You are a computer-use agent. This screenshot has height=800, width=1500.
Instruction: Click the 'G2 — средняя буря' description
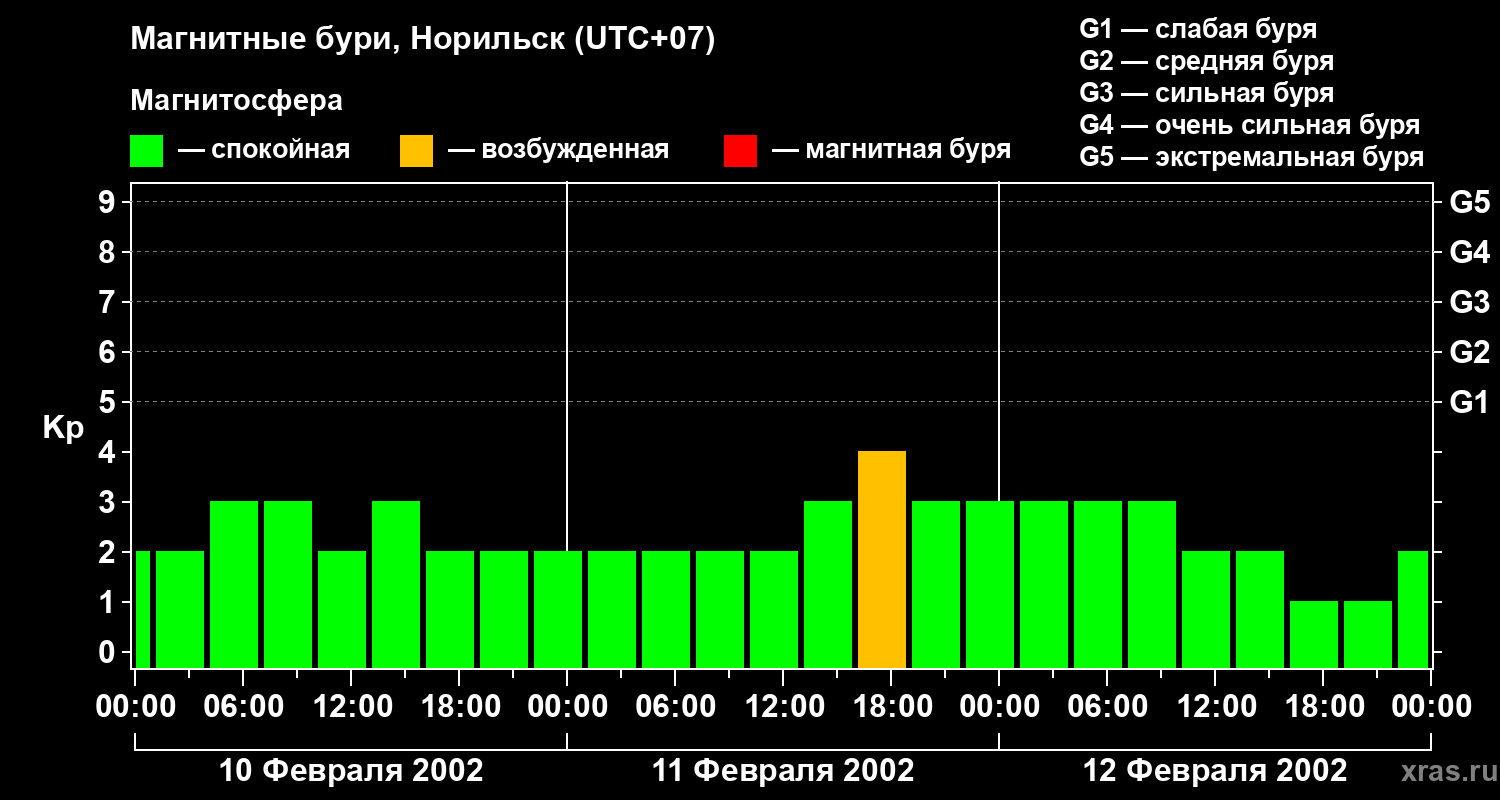point(1206,61)
